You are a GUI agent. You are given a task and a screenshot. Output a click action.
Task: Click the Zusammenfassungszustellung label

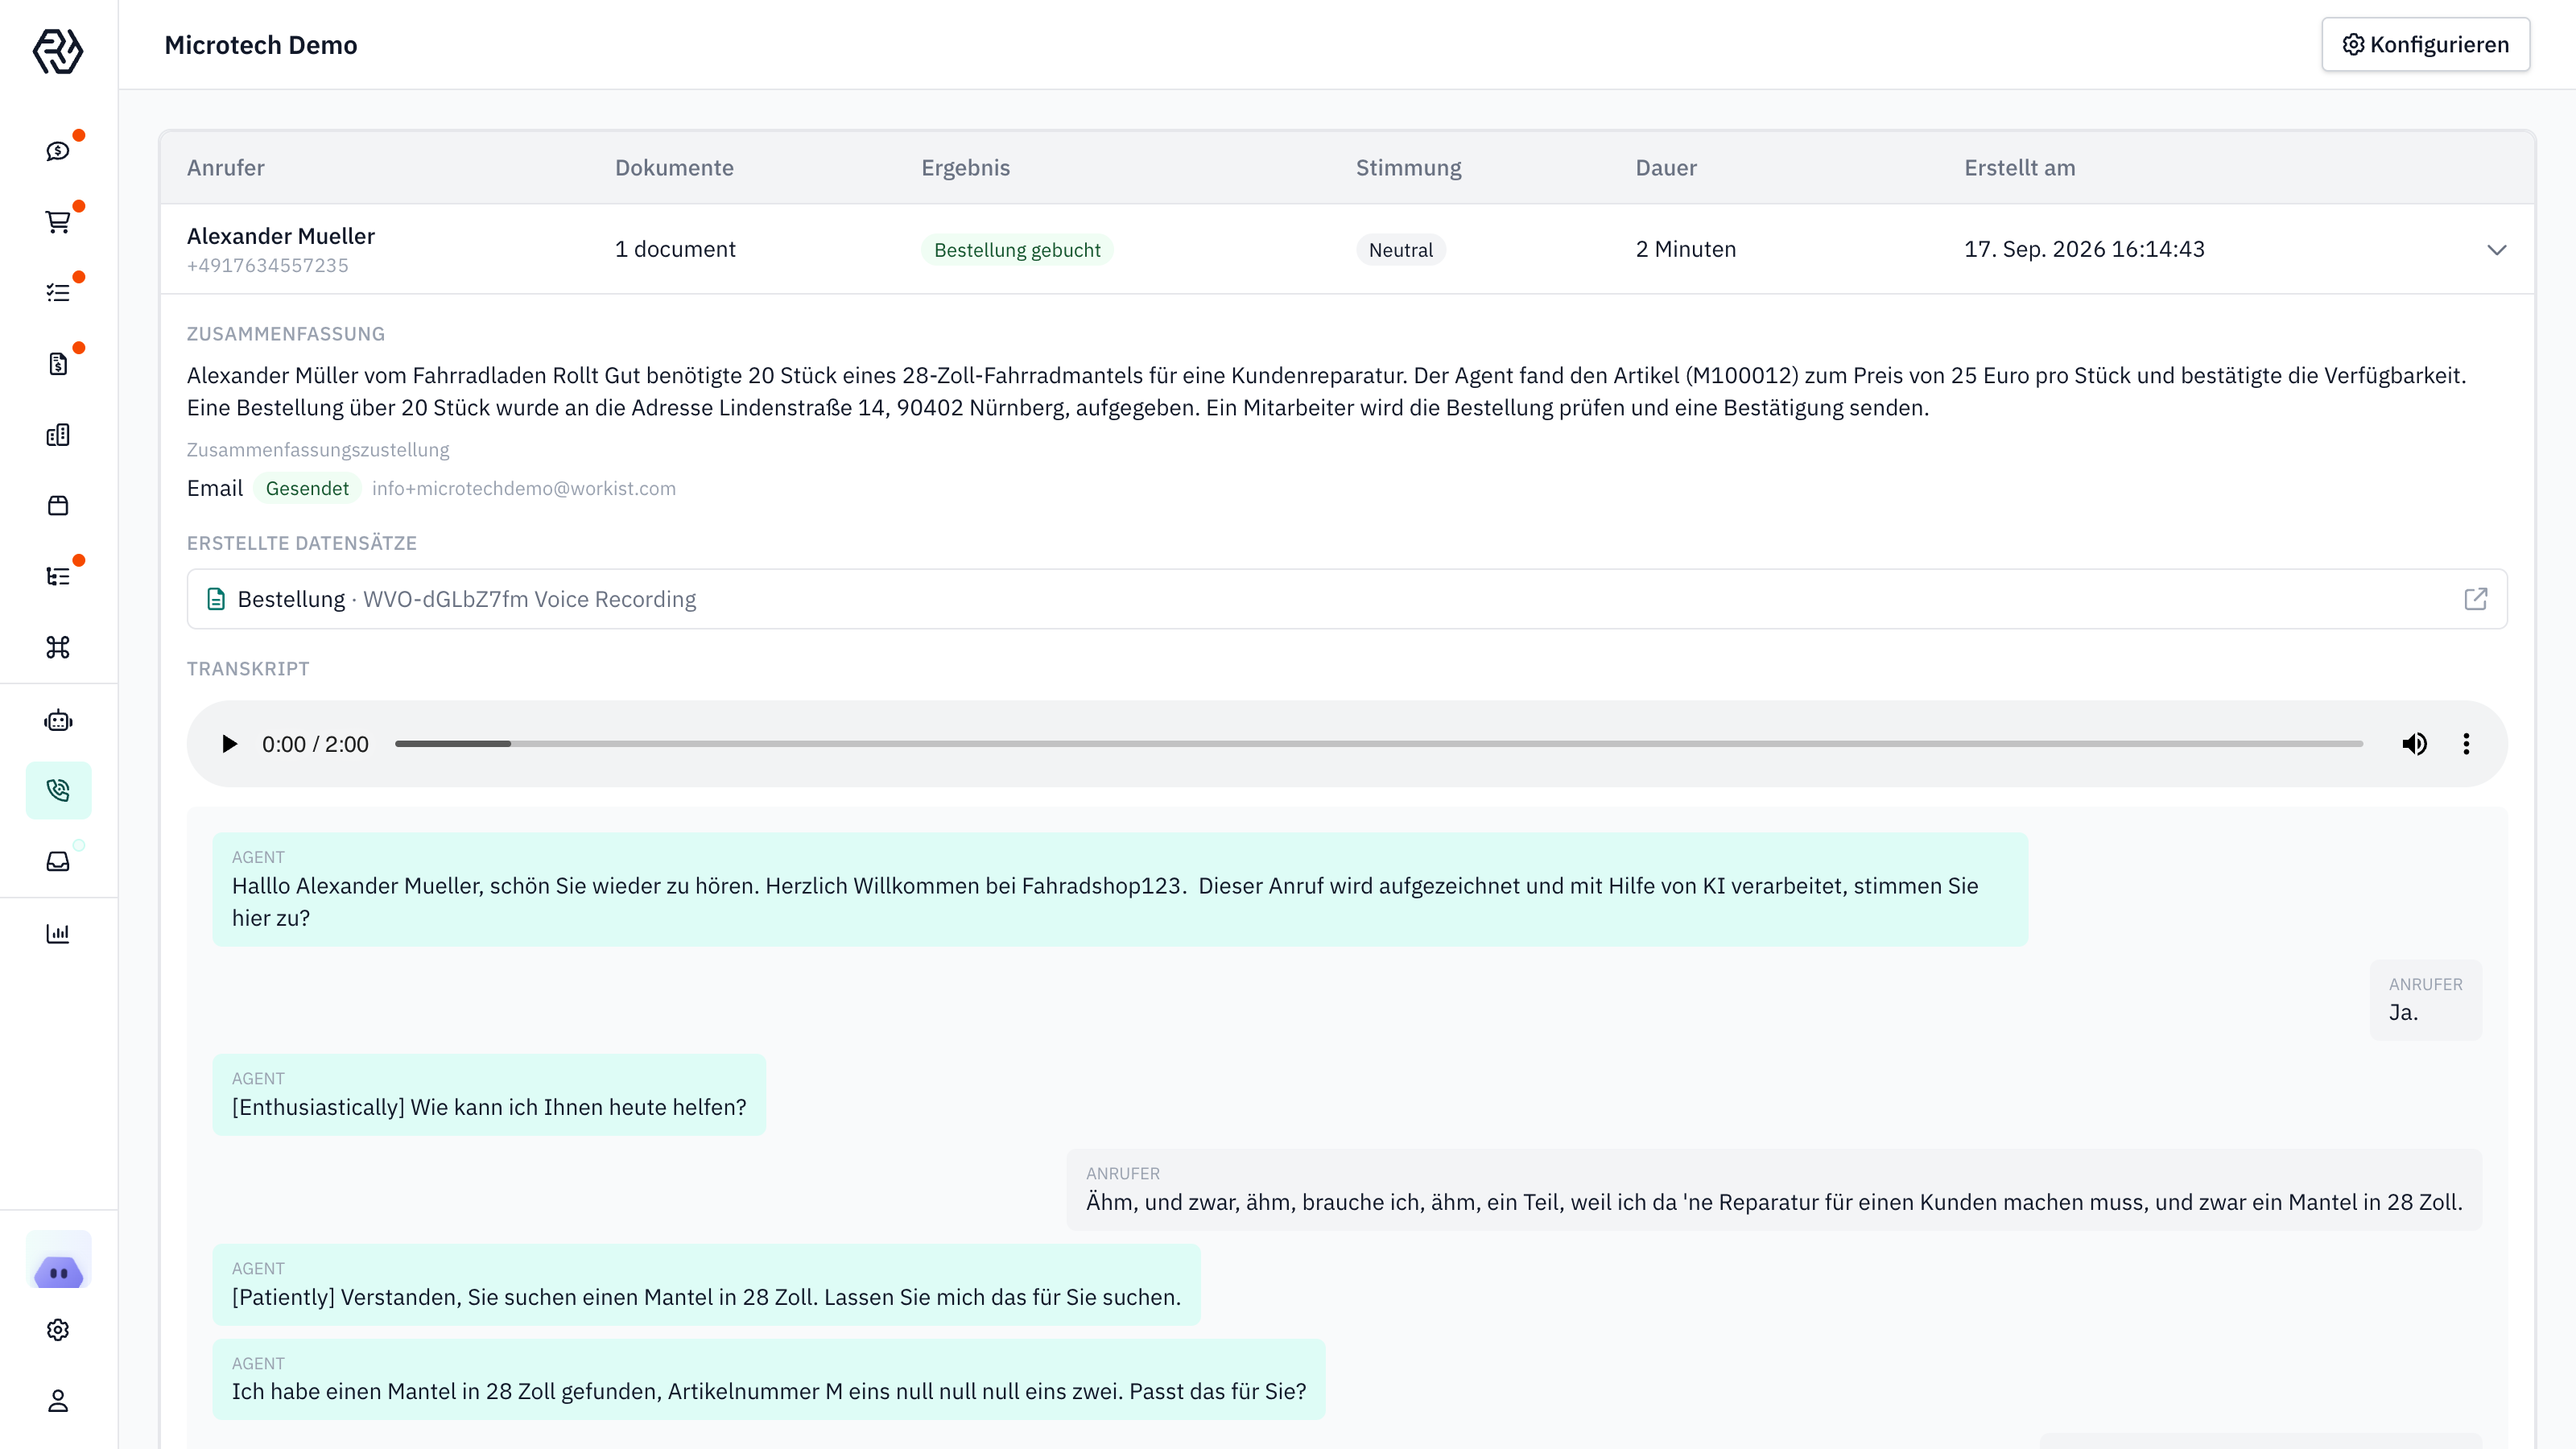pos(318,450)
